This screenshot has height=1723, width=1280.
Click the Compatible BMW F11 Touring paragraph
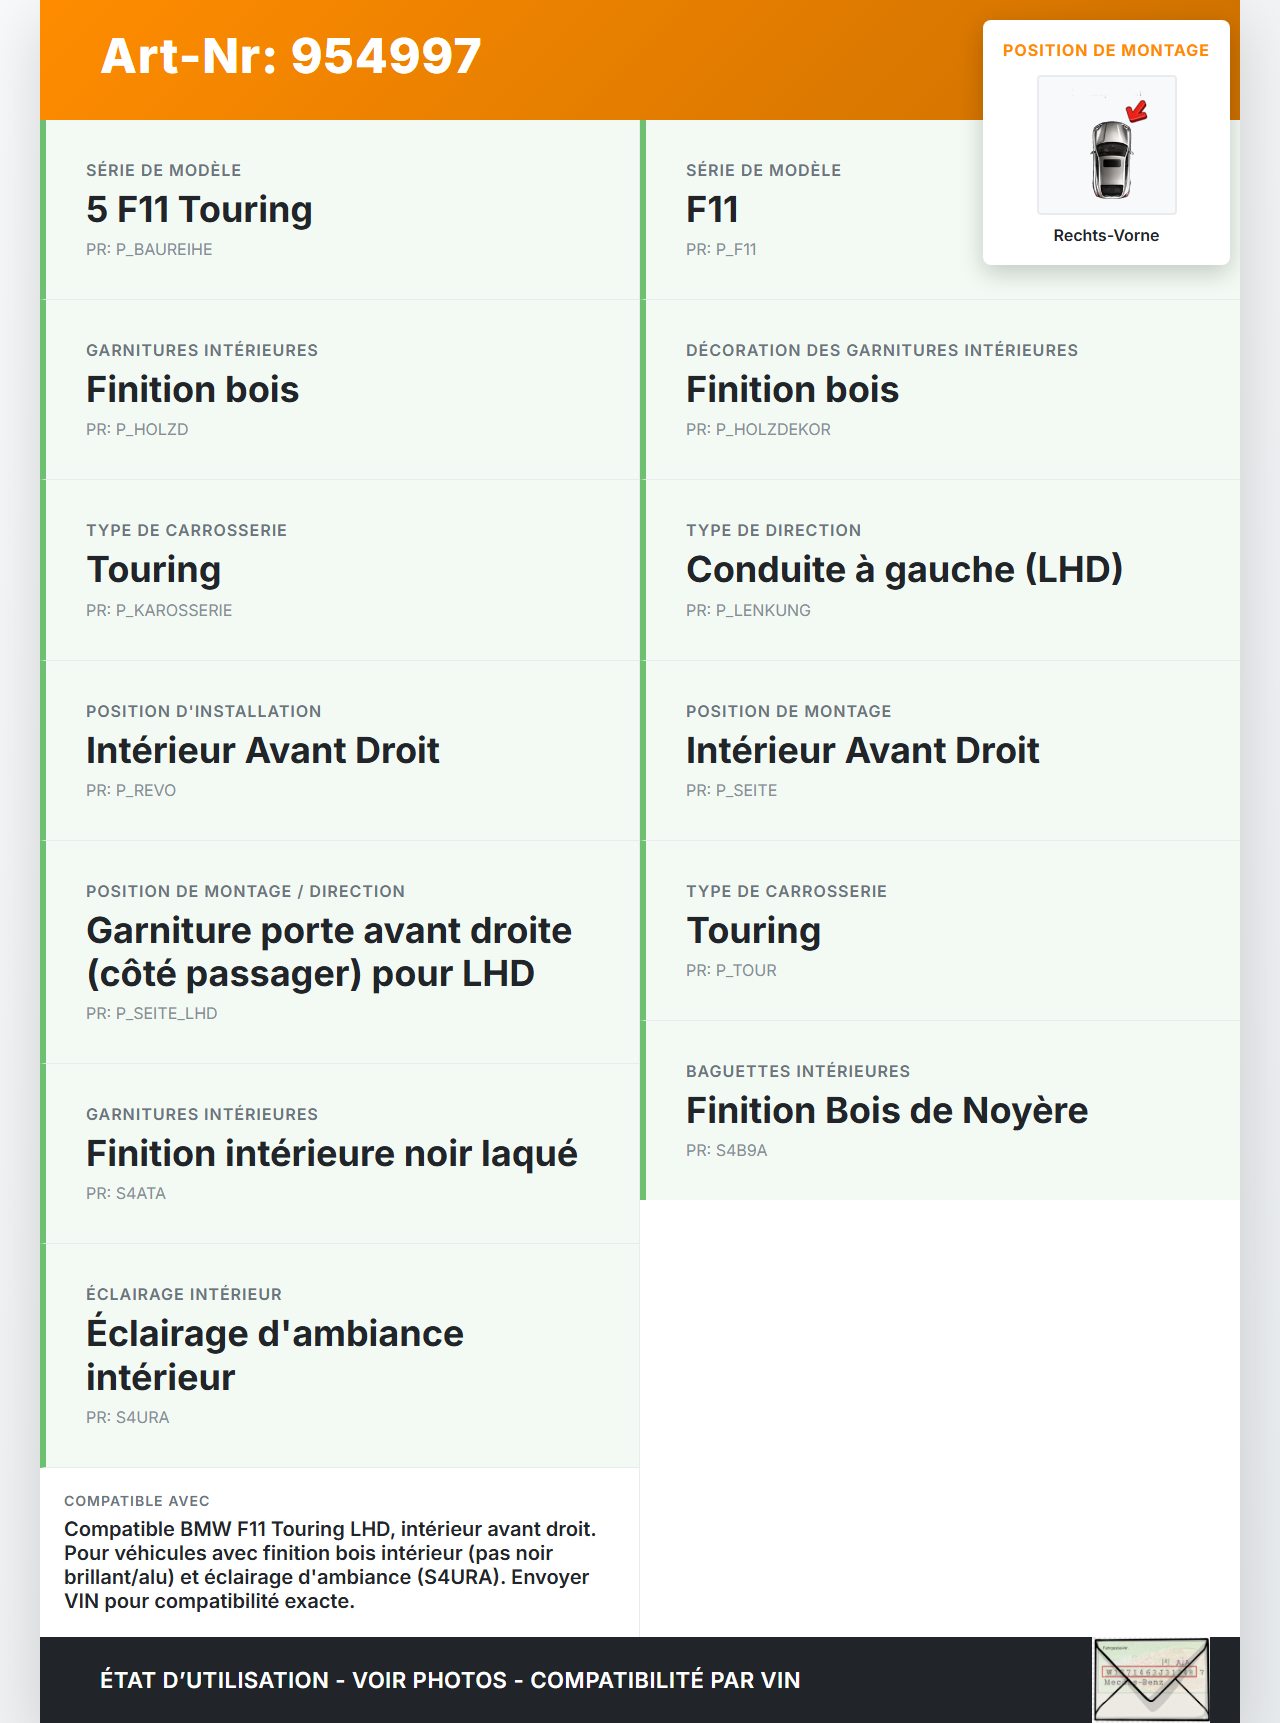click(330, 1565)
